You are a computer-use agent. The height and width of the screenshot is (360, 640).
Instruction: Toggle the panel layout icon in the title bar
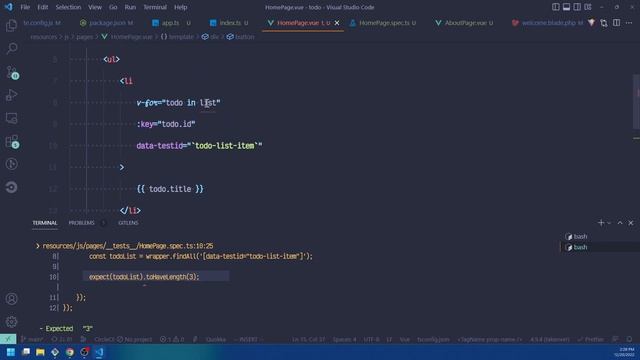[566, 7]
